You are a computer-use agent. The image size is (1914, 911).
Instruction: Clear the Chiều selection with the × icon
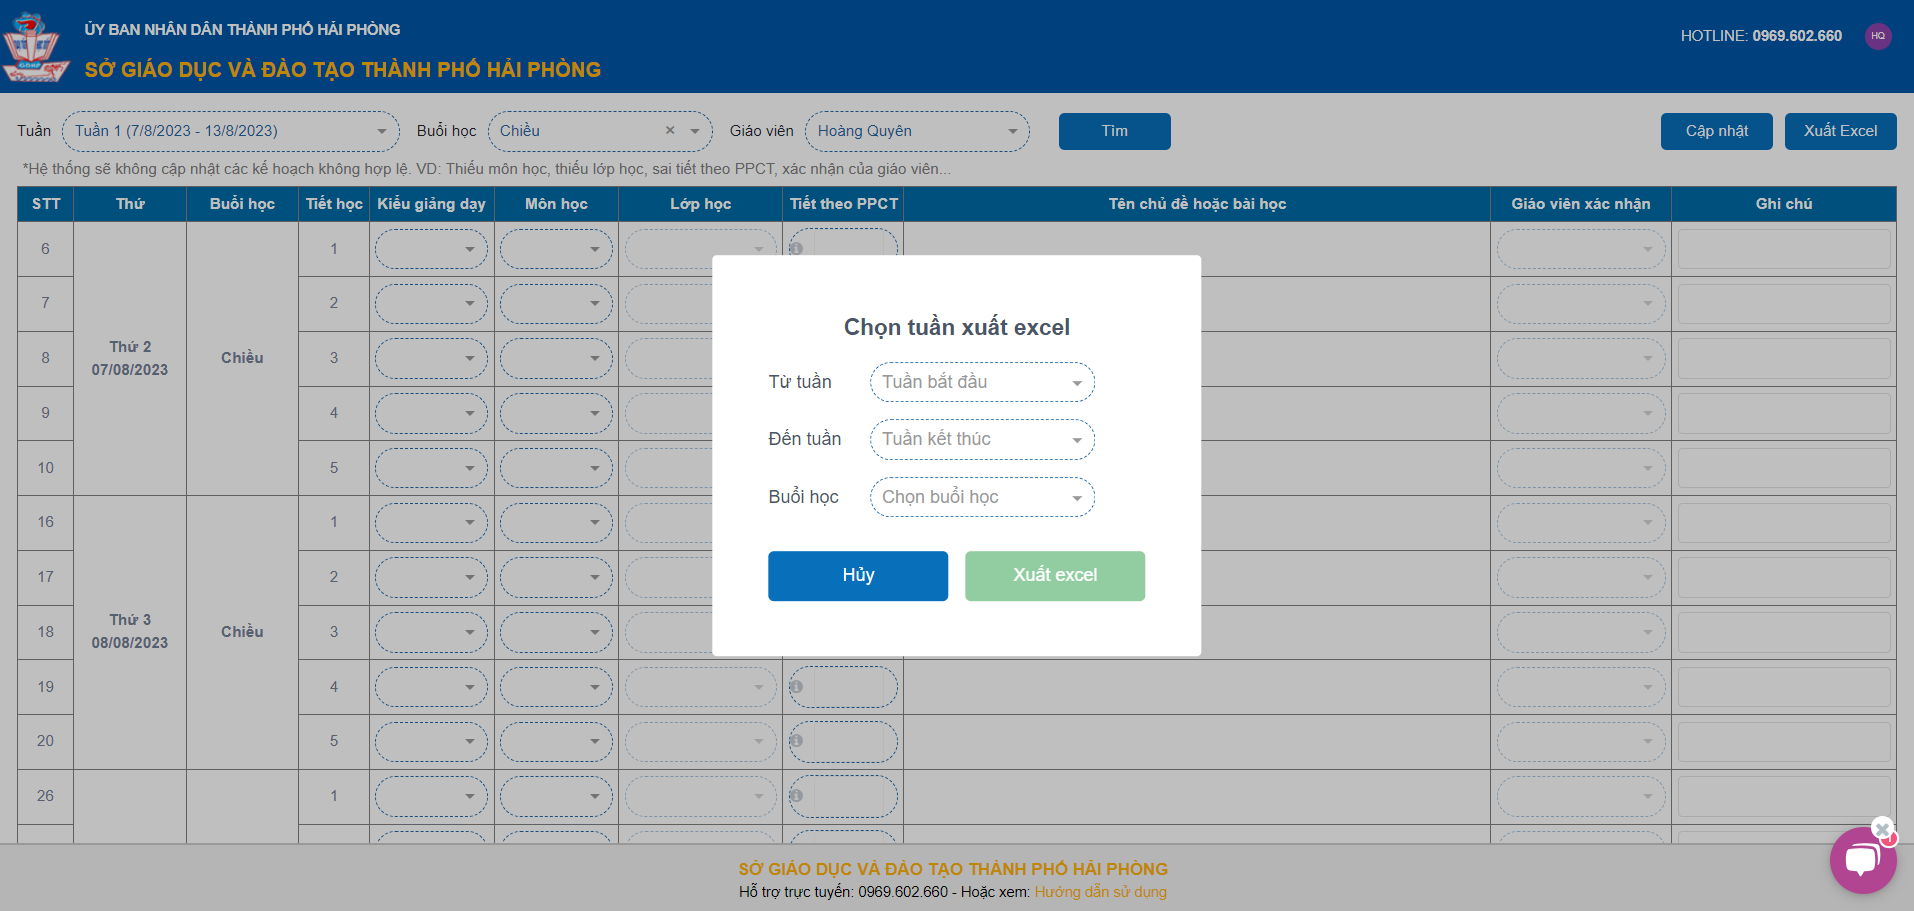point(670,131)
